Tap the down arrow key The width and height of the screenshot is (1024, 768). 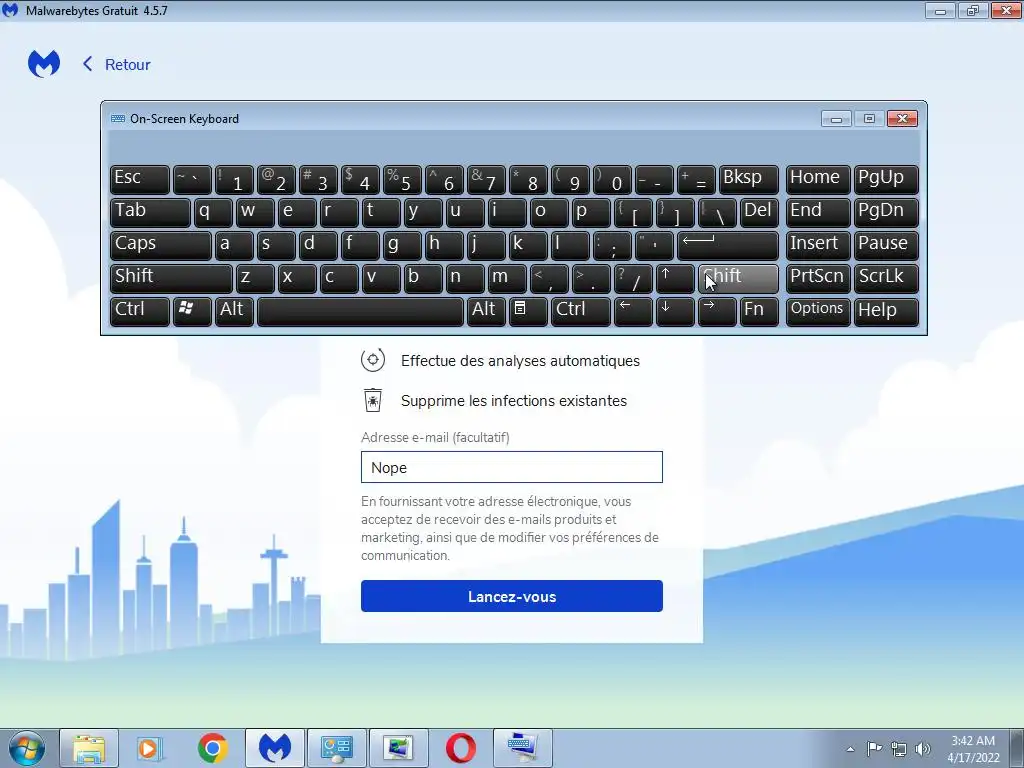[675, 311]
